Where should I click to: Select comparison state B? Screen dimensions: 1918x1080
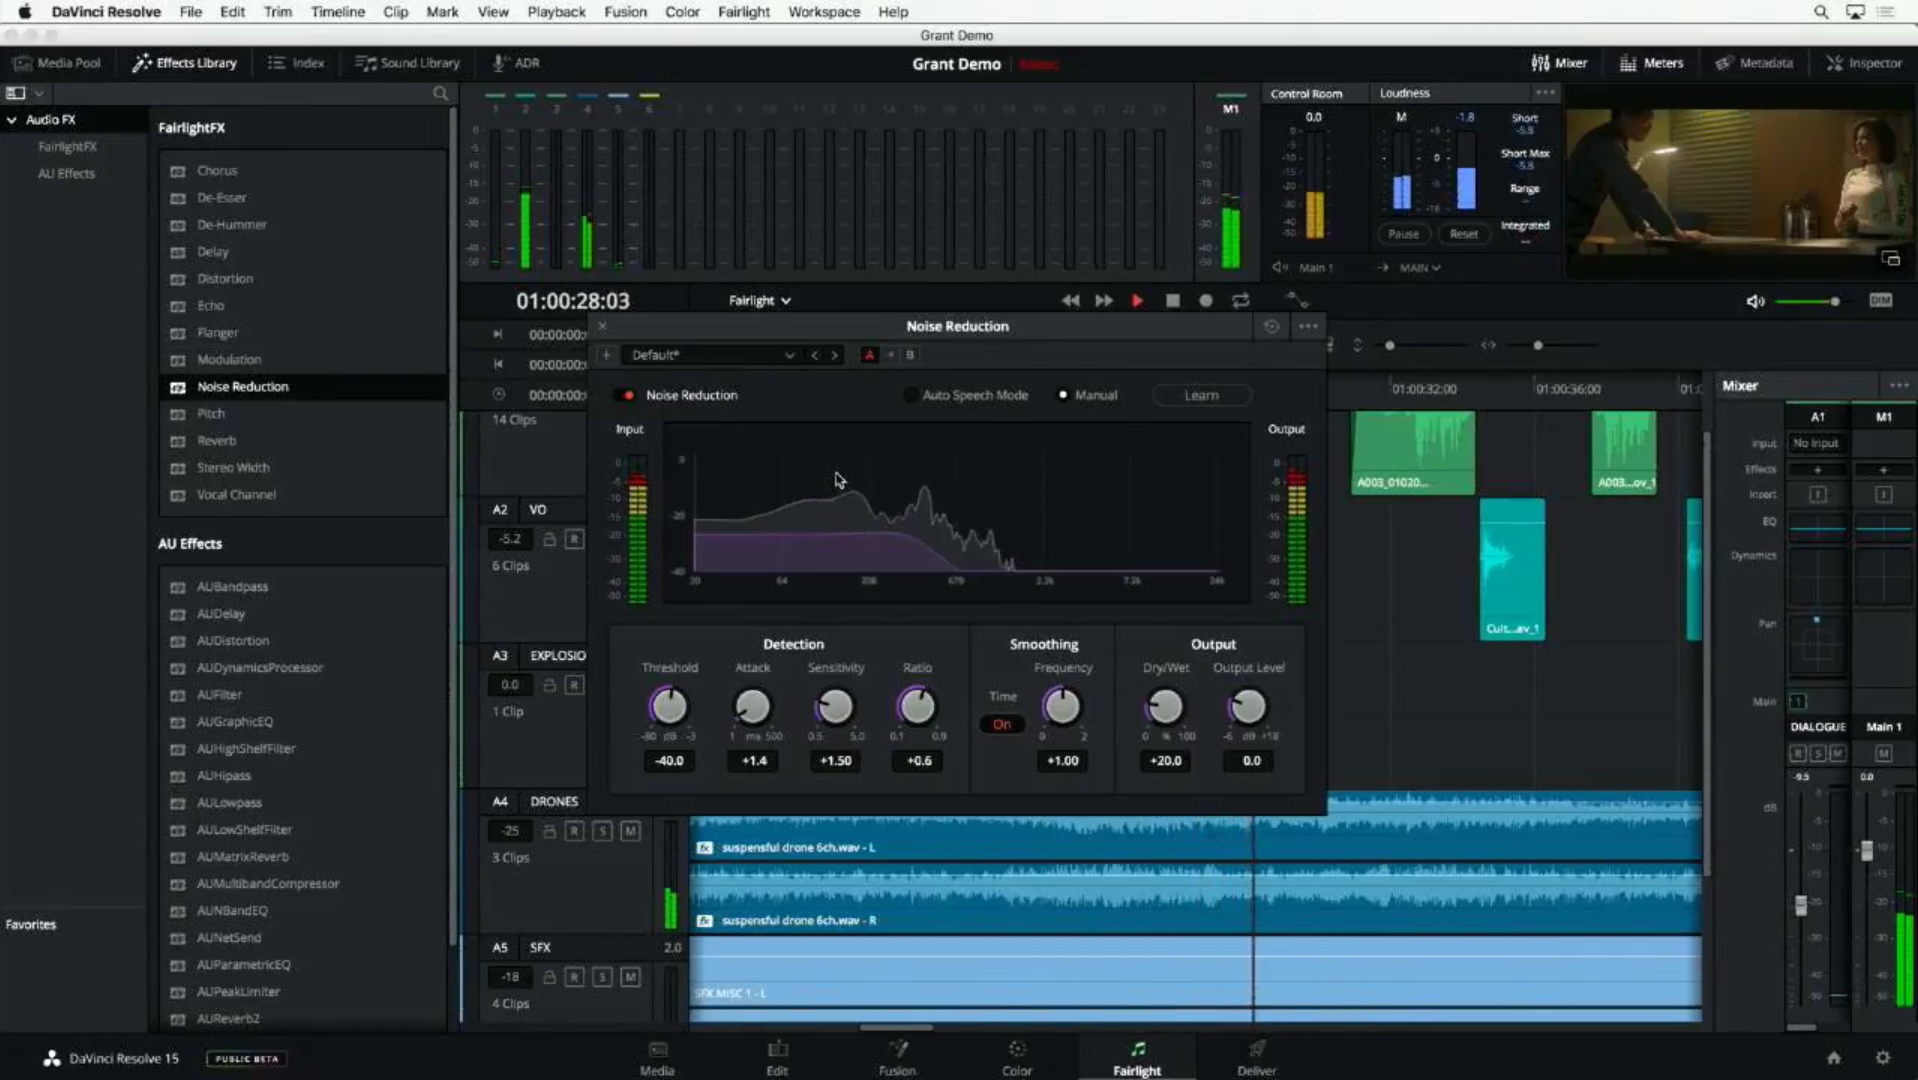tap(910, 355)
